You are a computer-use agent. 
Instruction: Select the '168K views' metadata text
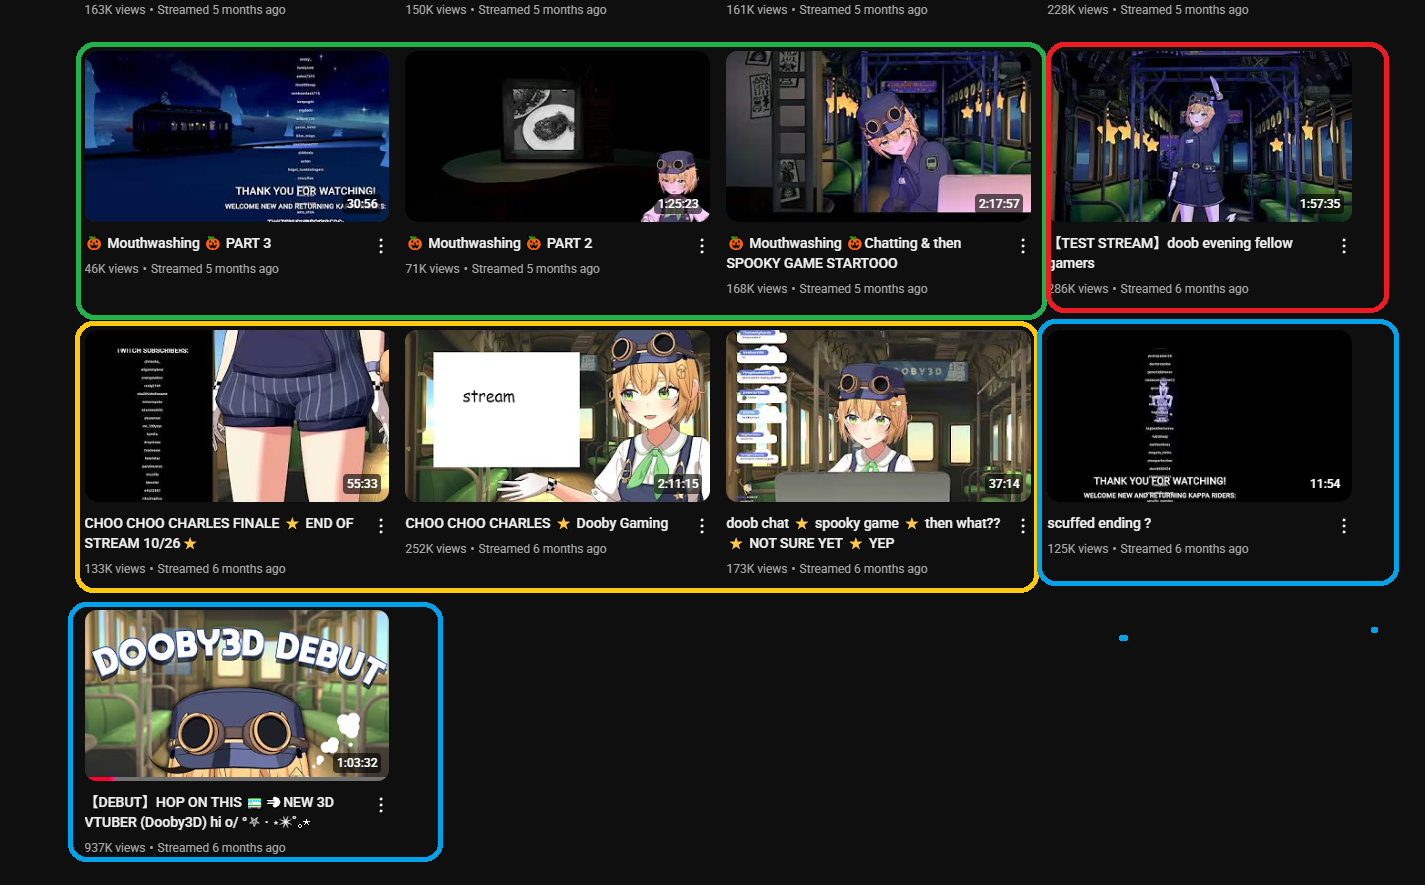tap(757, 289)
